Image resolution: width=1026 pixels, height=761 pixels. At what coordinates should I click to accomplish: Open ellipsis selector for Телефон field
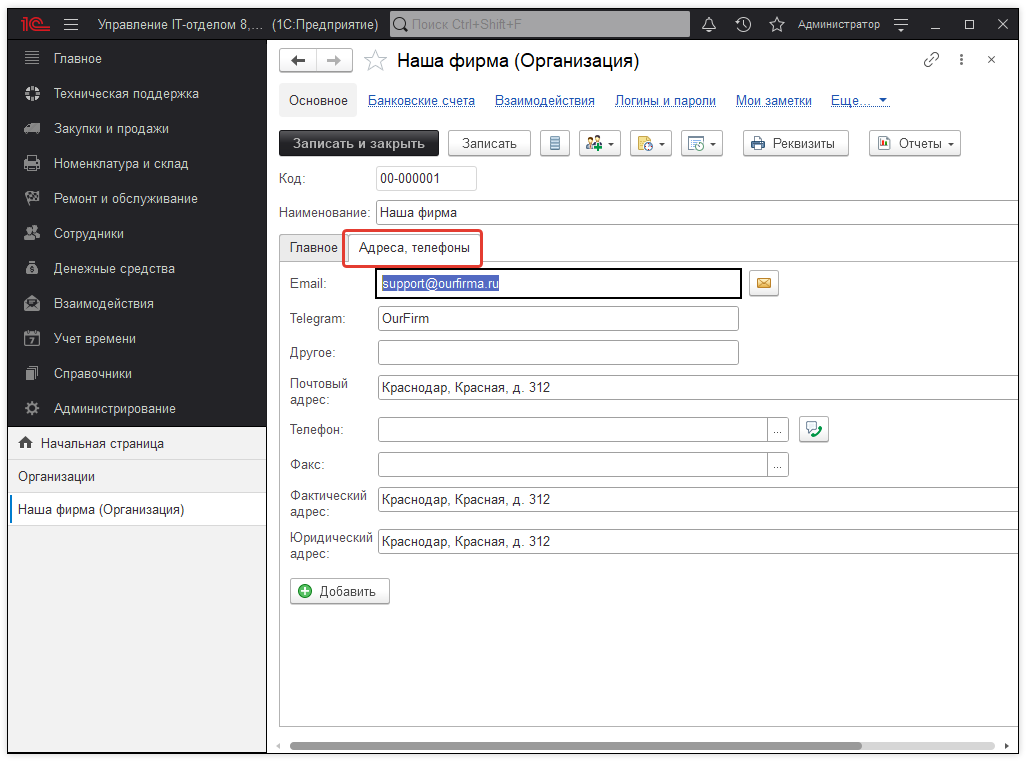778,430
